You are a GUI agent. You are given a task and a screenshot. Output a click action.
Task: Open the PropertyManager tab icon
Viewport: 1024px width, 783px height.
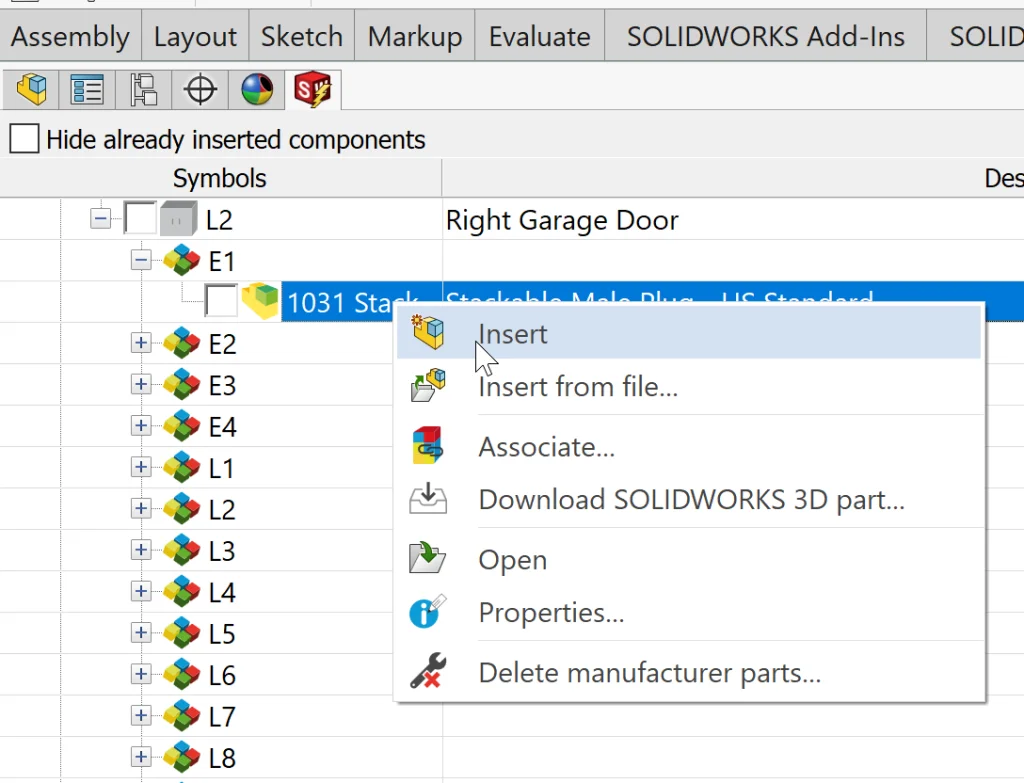88,90
